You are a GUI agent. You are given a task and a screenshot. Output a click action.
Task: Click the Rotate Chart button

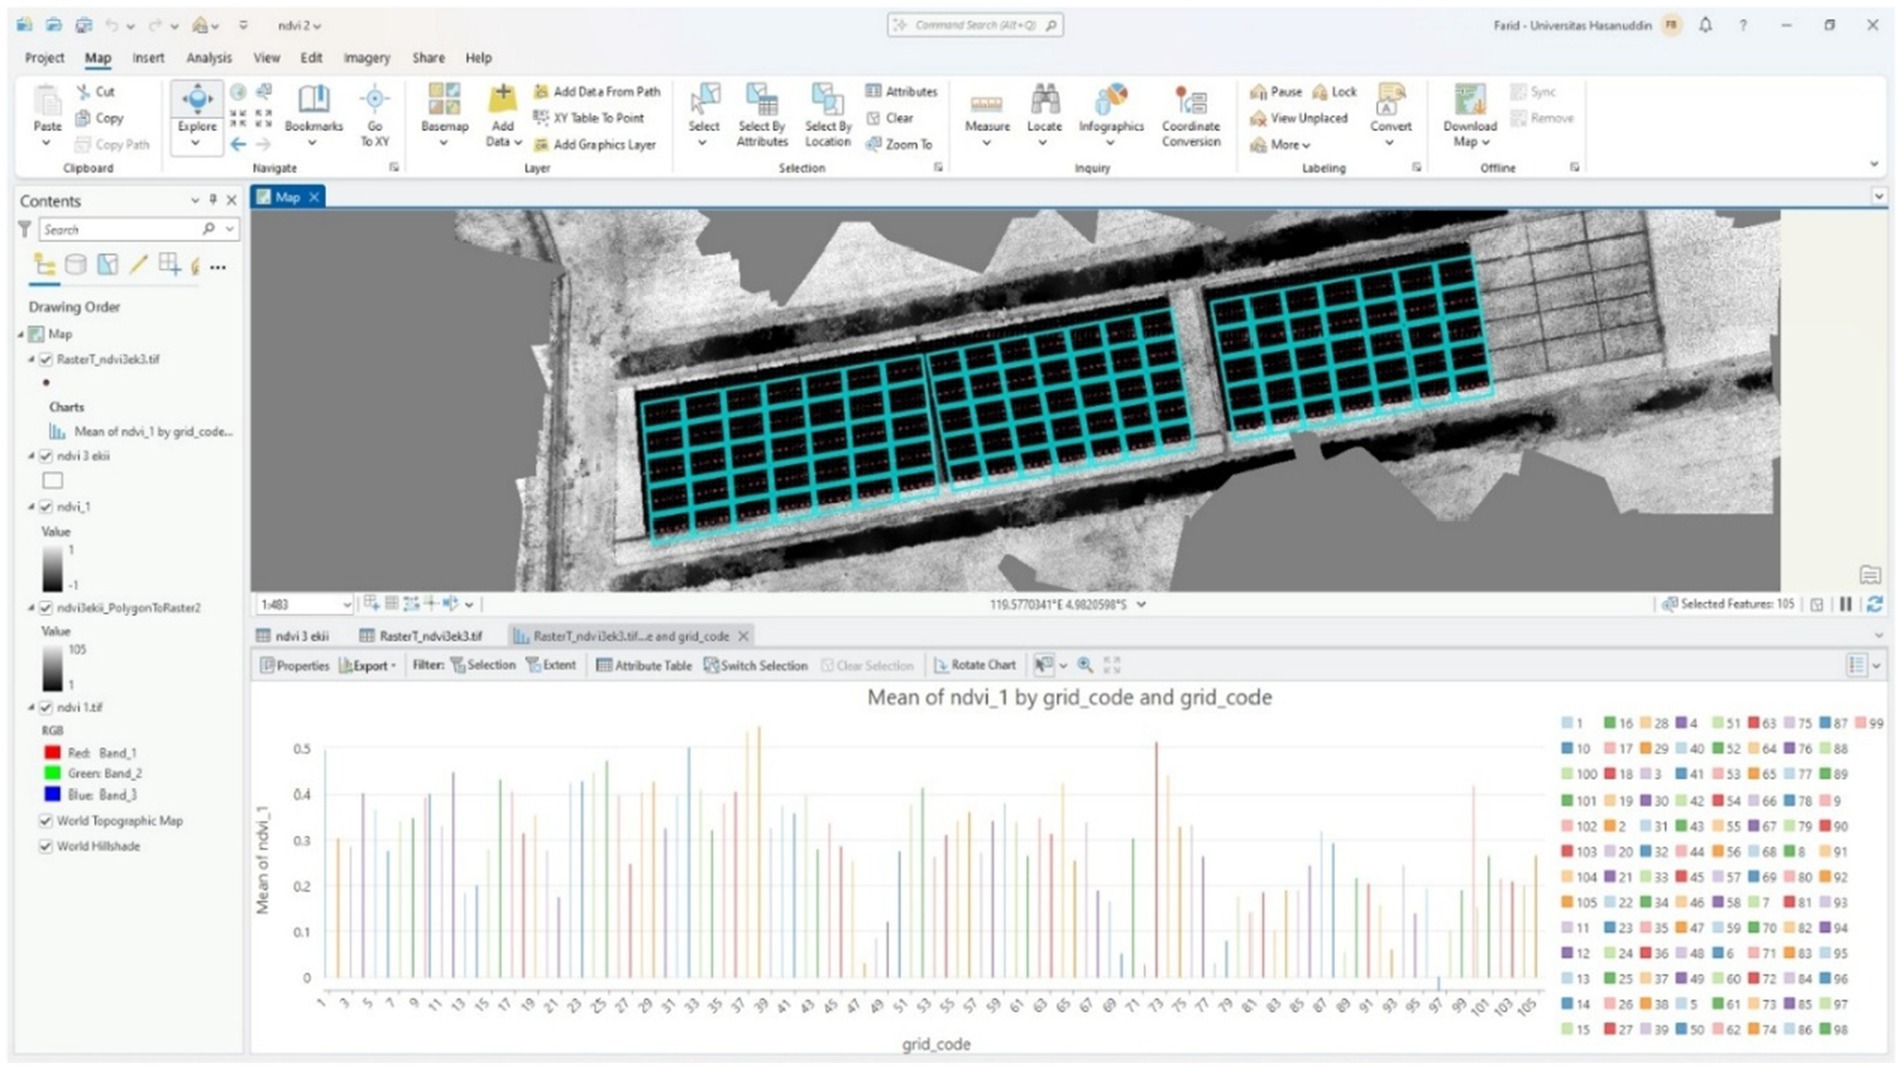point(974,665)
